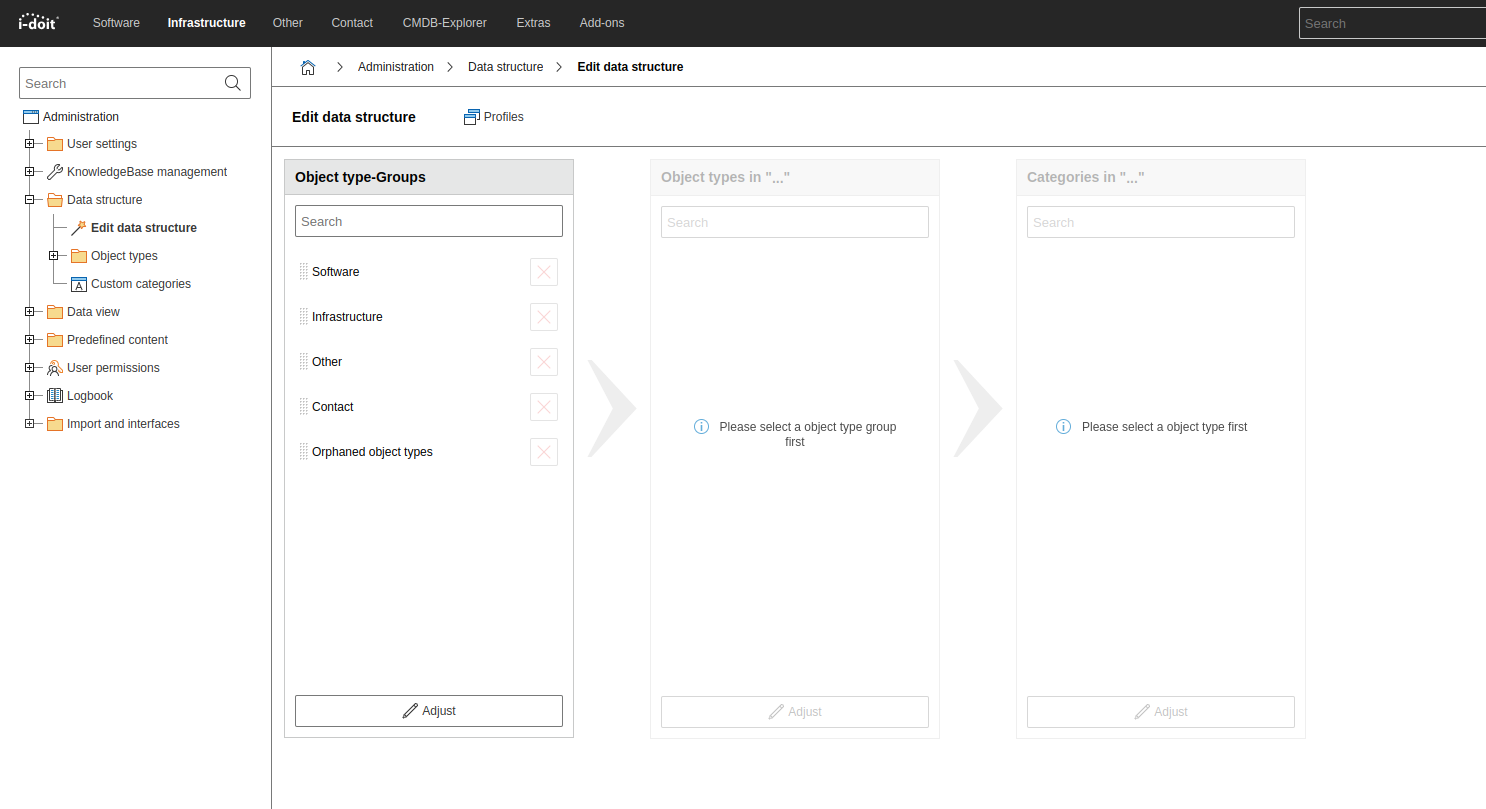Select the Software group row
This screenshot has height=809, width=1486.
tap(429, 272)
